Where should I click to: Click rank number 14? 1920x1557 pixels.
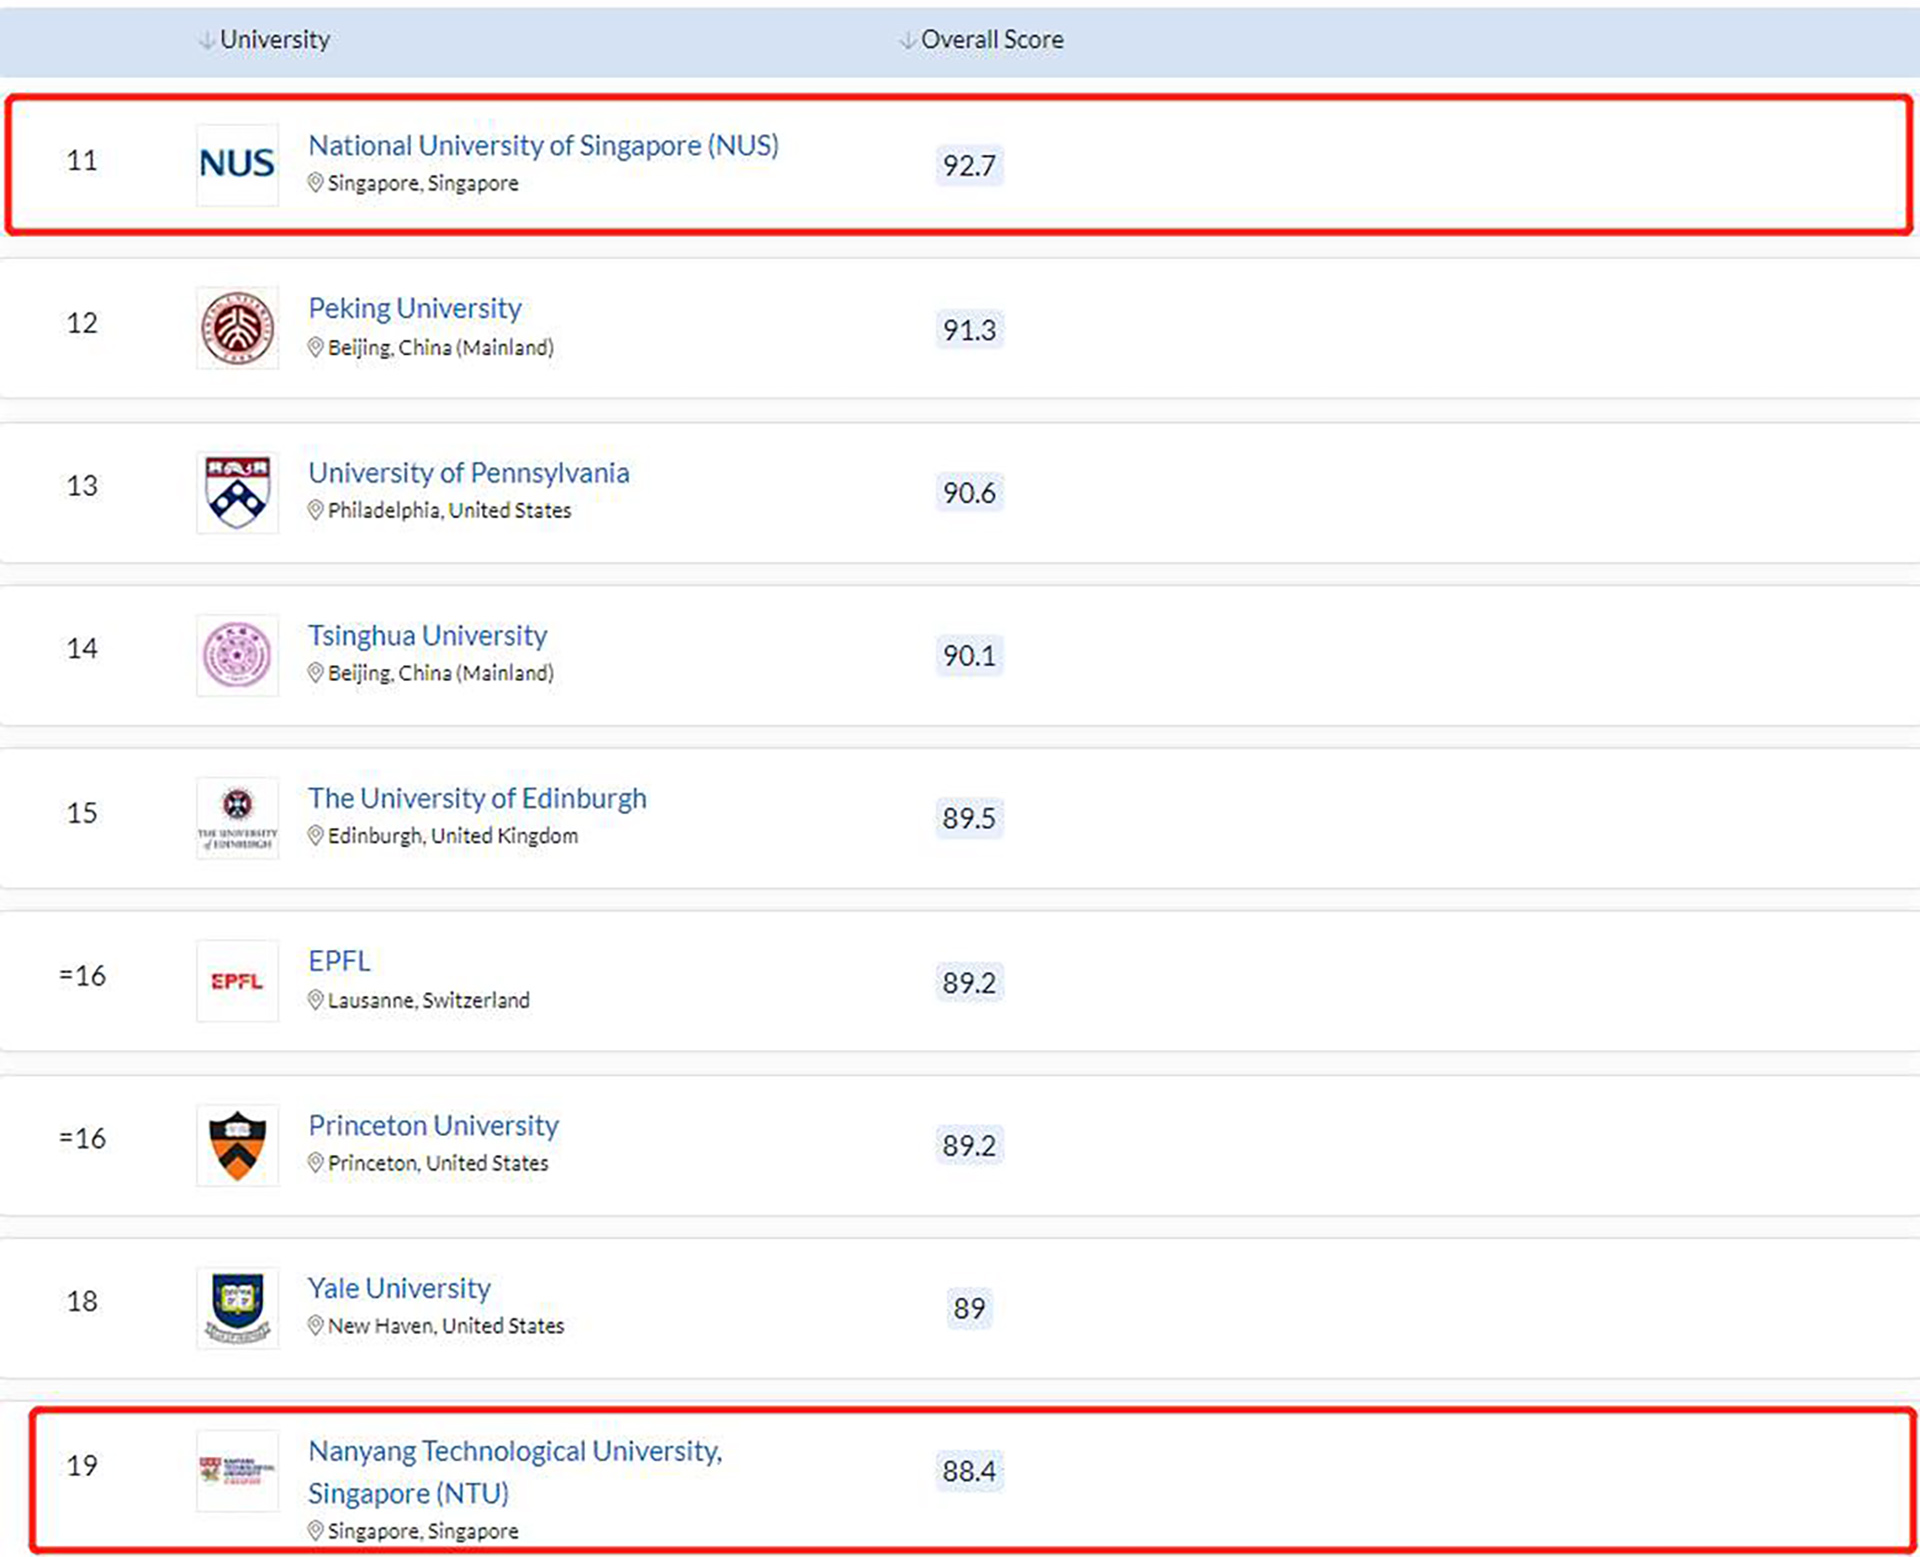click(x=82, y=650)
